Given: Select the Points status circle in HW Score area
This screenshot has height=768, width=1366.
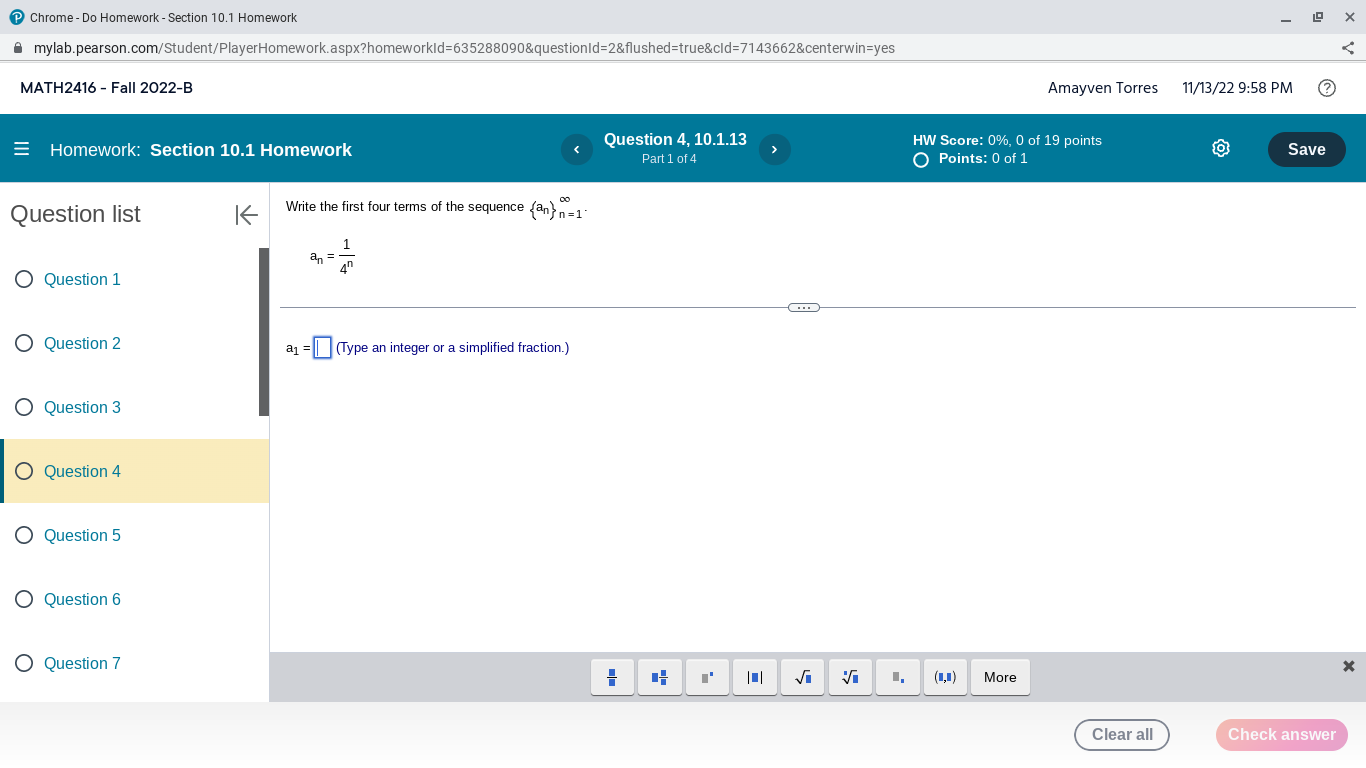Looking at the screenshot, I should click(x=920, y=159).
